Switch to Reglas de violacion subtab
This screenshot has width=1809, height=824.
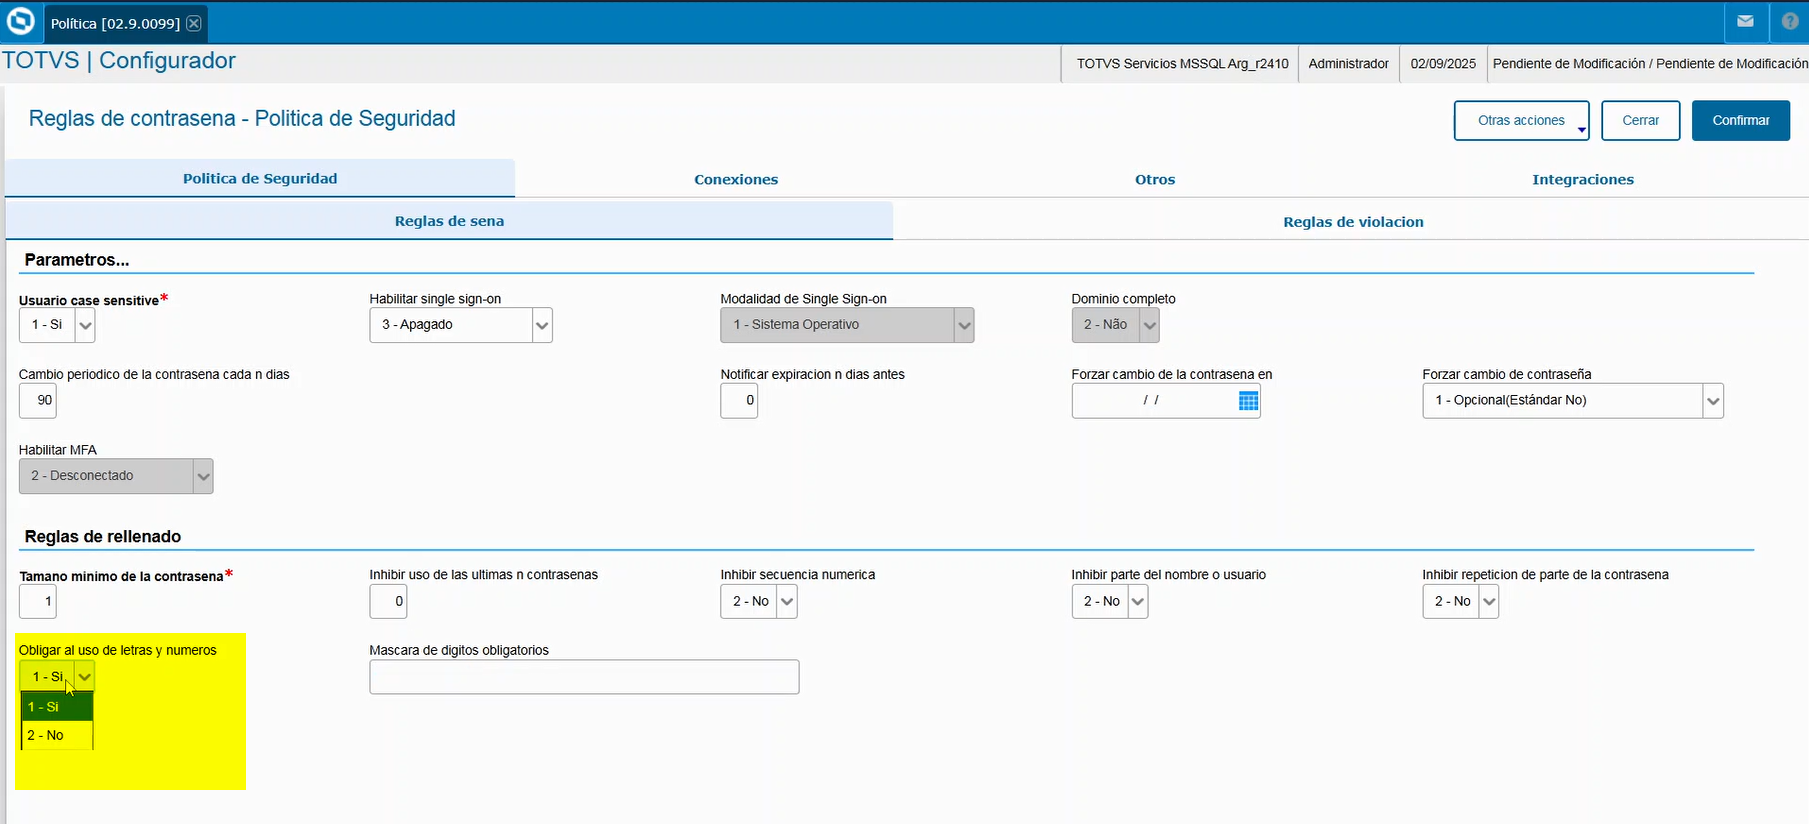[1353, 222]
